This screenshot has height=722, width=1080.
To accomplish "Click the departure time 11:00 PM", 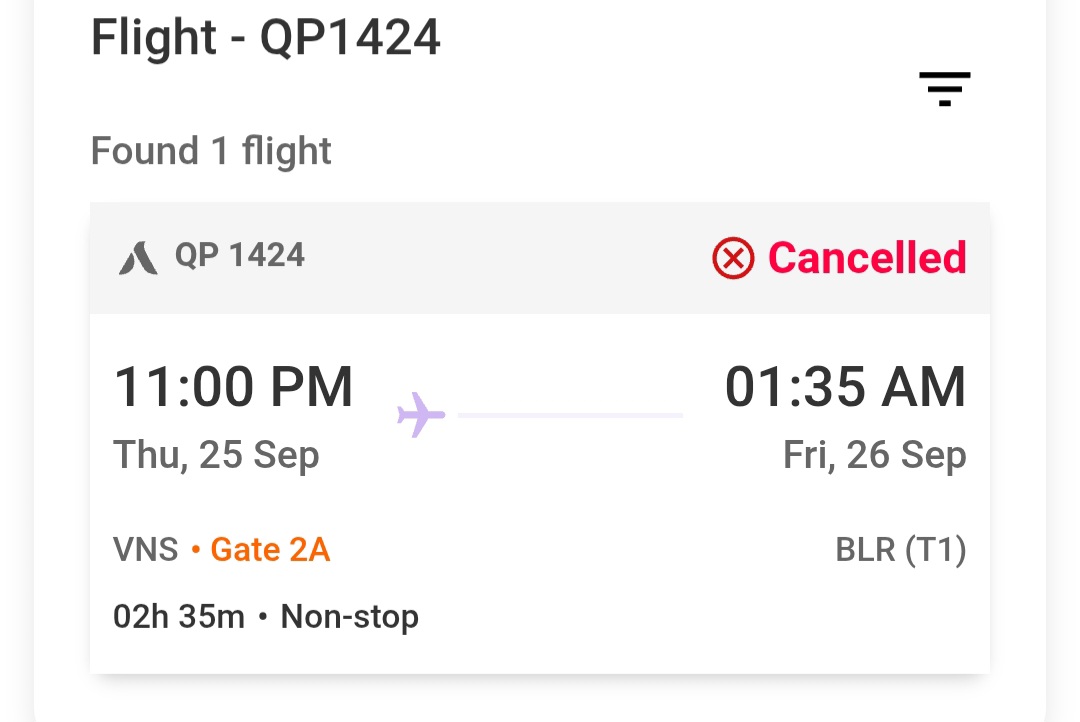I will point(233,386).
